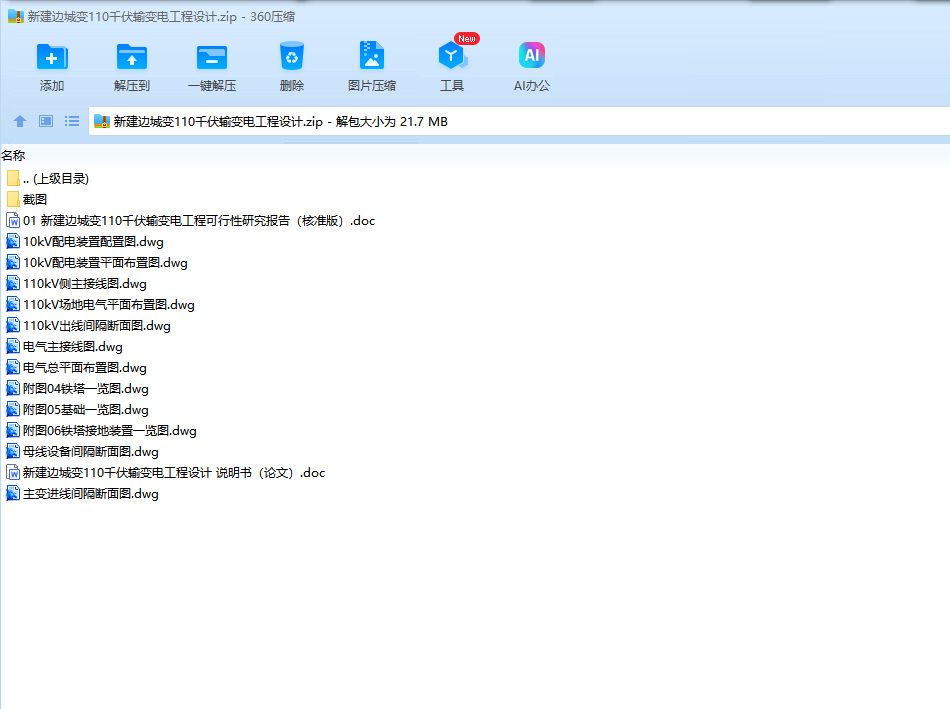Screen dimensions: 950x709
Task: Select 110kV侧主接线图.dwg file
Action: coord(76,284)
